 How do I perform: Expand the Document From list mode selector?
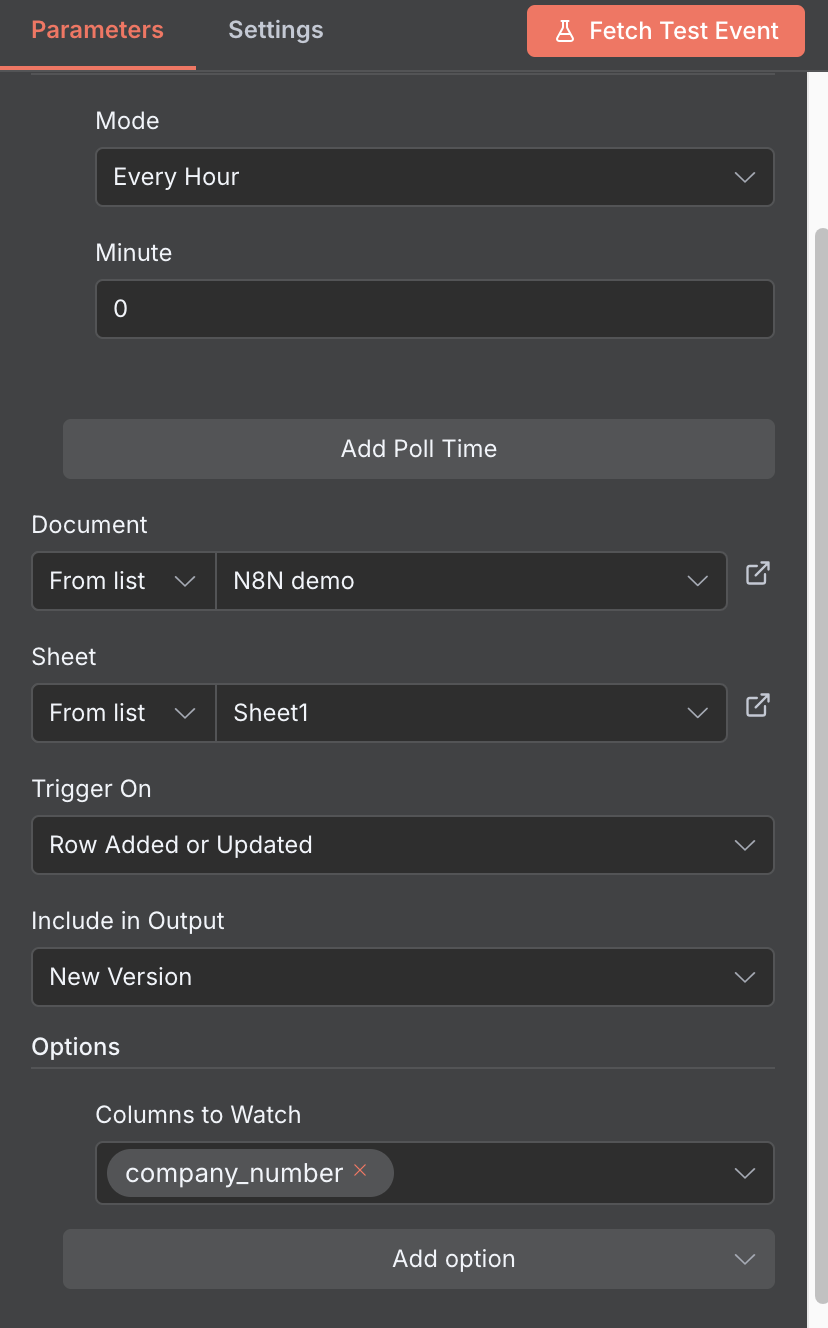click(123, 581)
